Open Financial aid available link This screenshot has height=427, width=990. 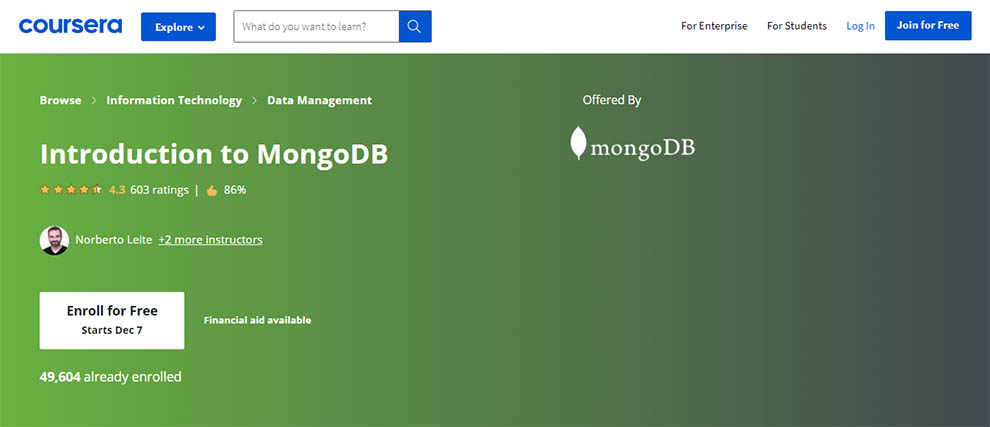pyautogui.click(x=257, y=320)
